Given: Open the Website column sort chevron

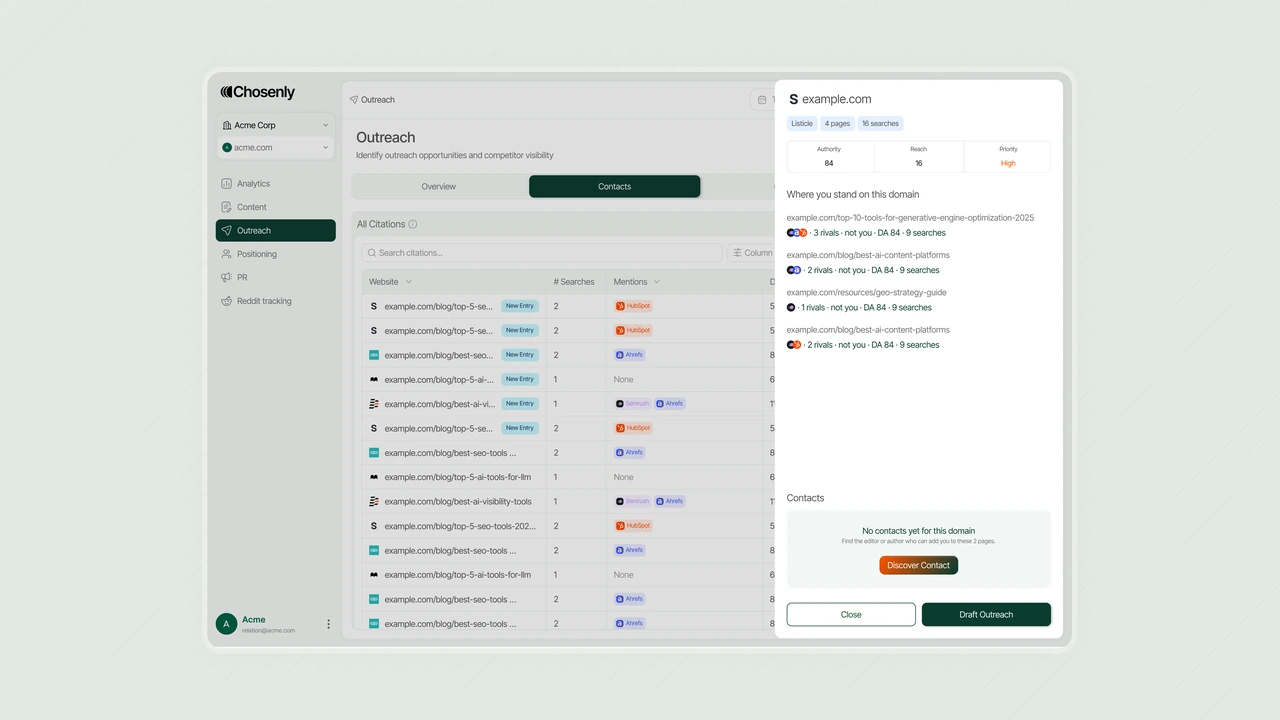Looking at the screenshot, I should tap(408, 282).
